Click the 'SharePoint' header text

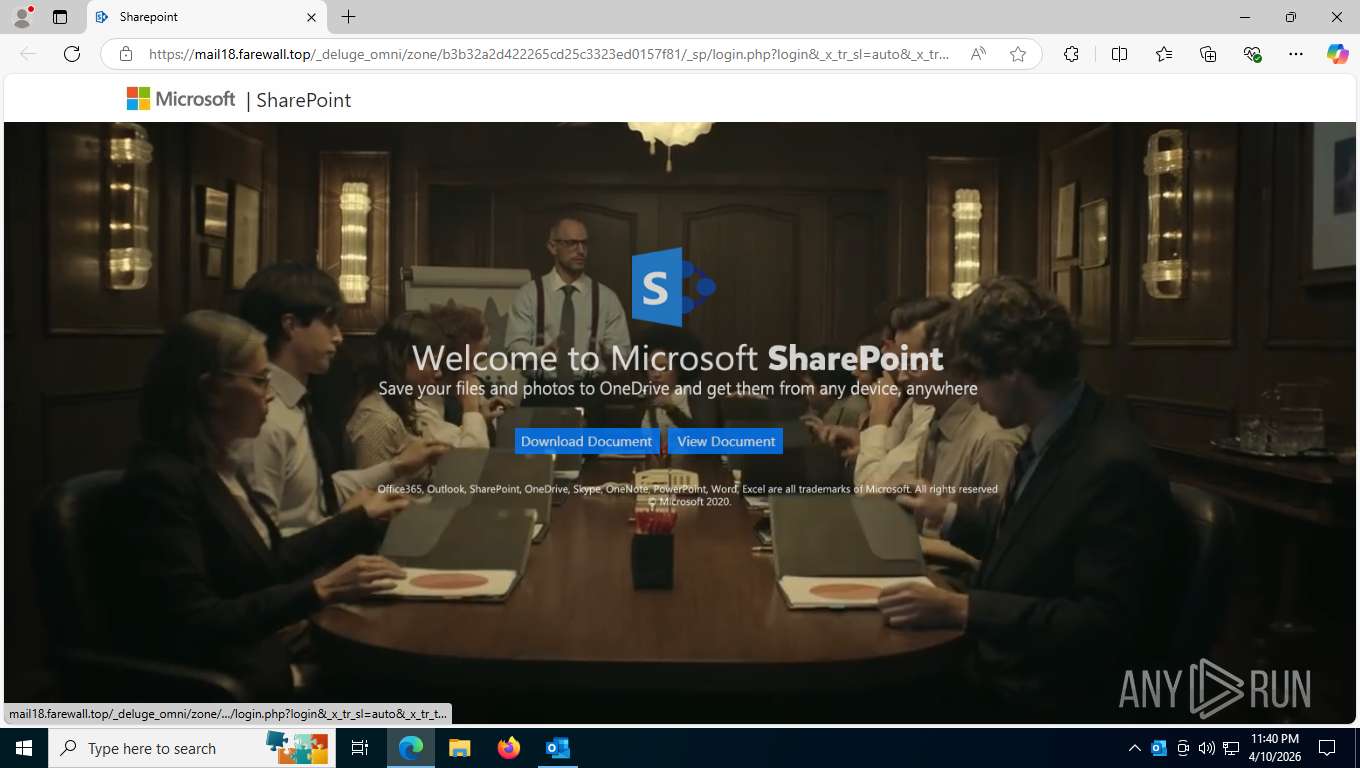pyautogui.click(x=304, y=100)
